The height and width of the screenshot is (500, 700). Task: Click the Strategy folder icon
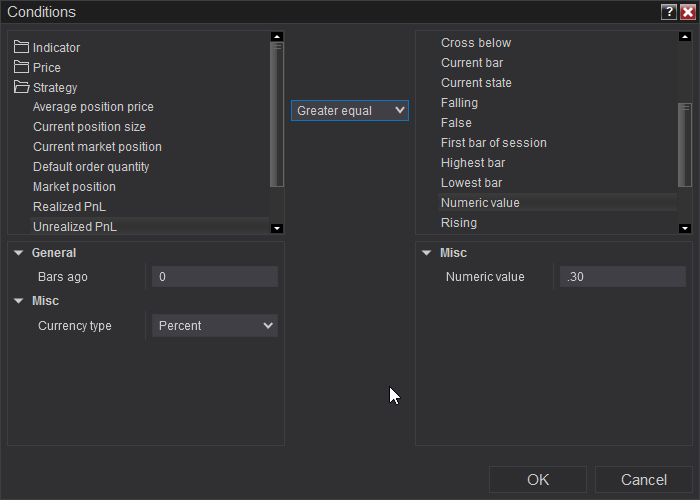[22, 87]
